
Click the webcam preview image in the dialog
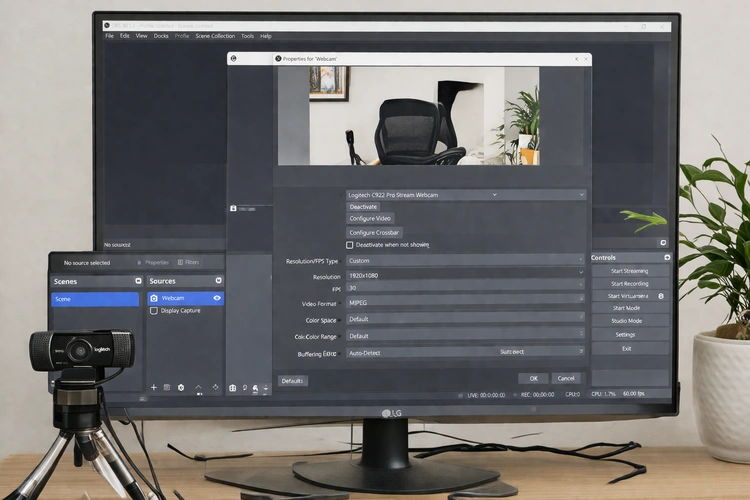[x=408, y=116]
